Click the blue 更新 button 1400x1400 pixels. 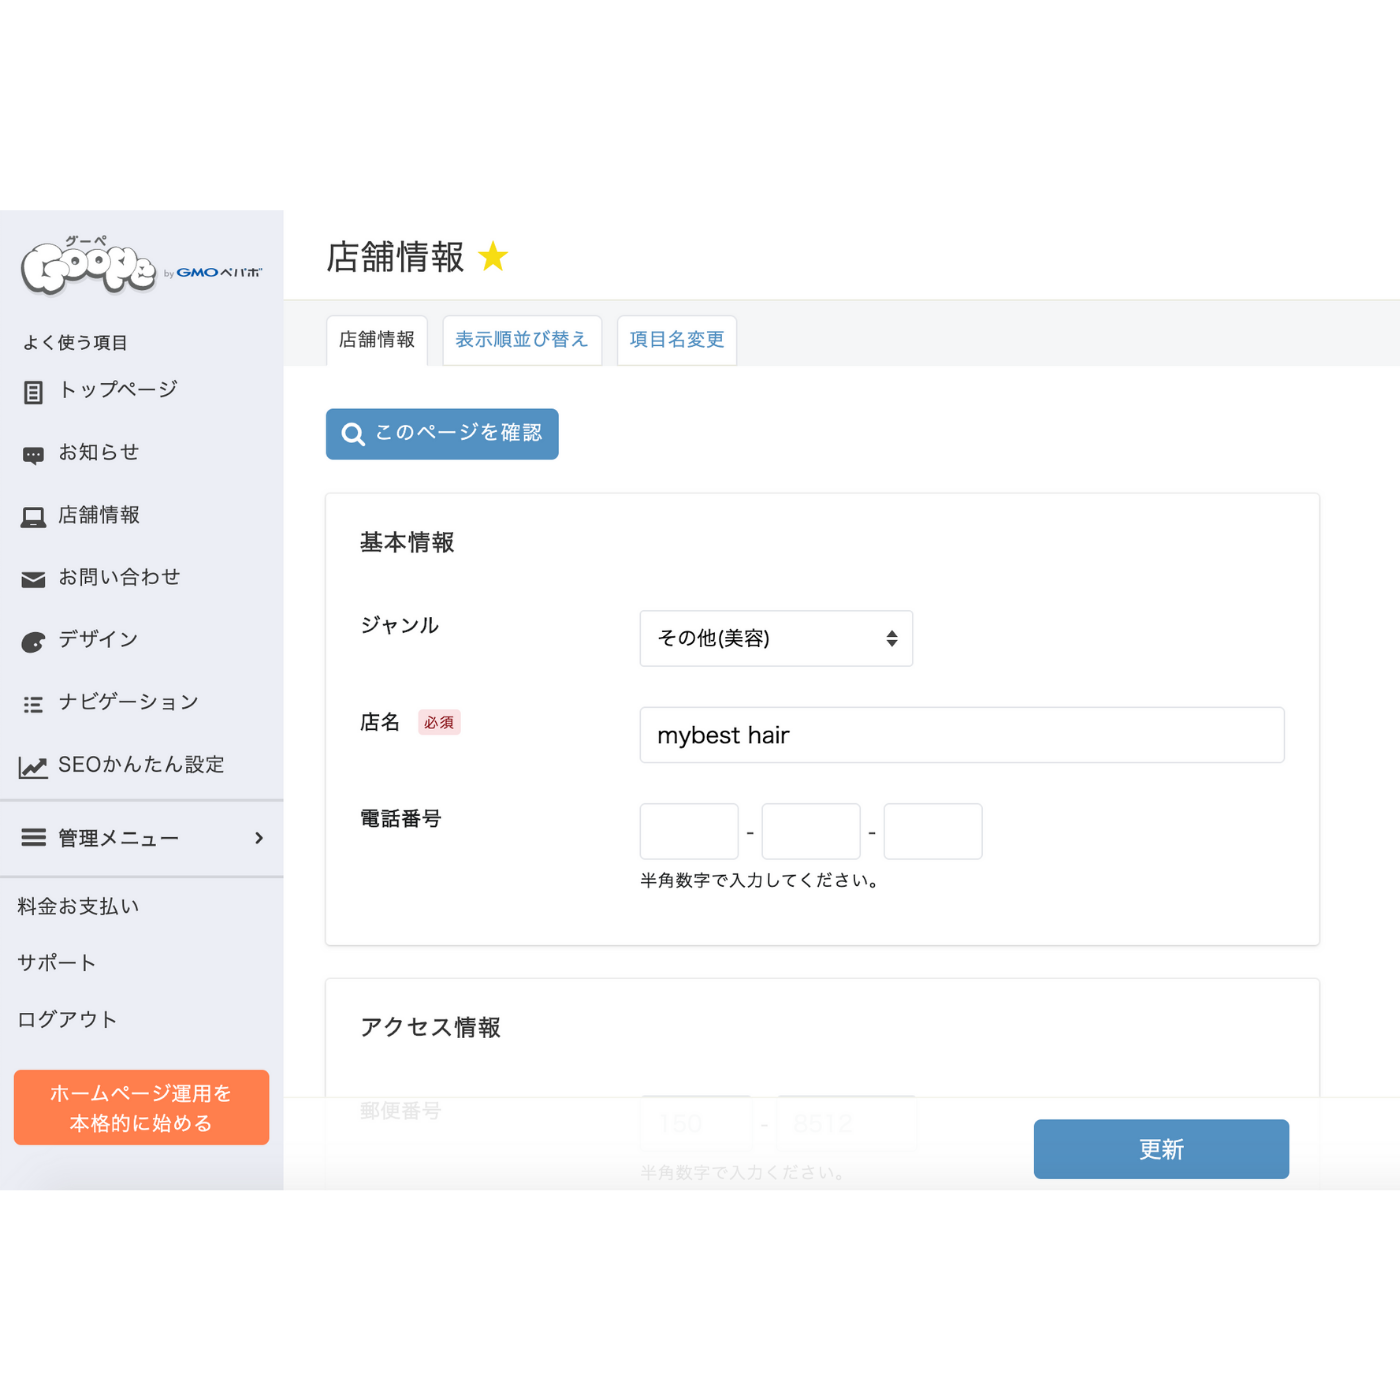(x=1161, y=1149)
